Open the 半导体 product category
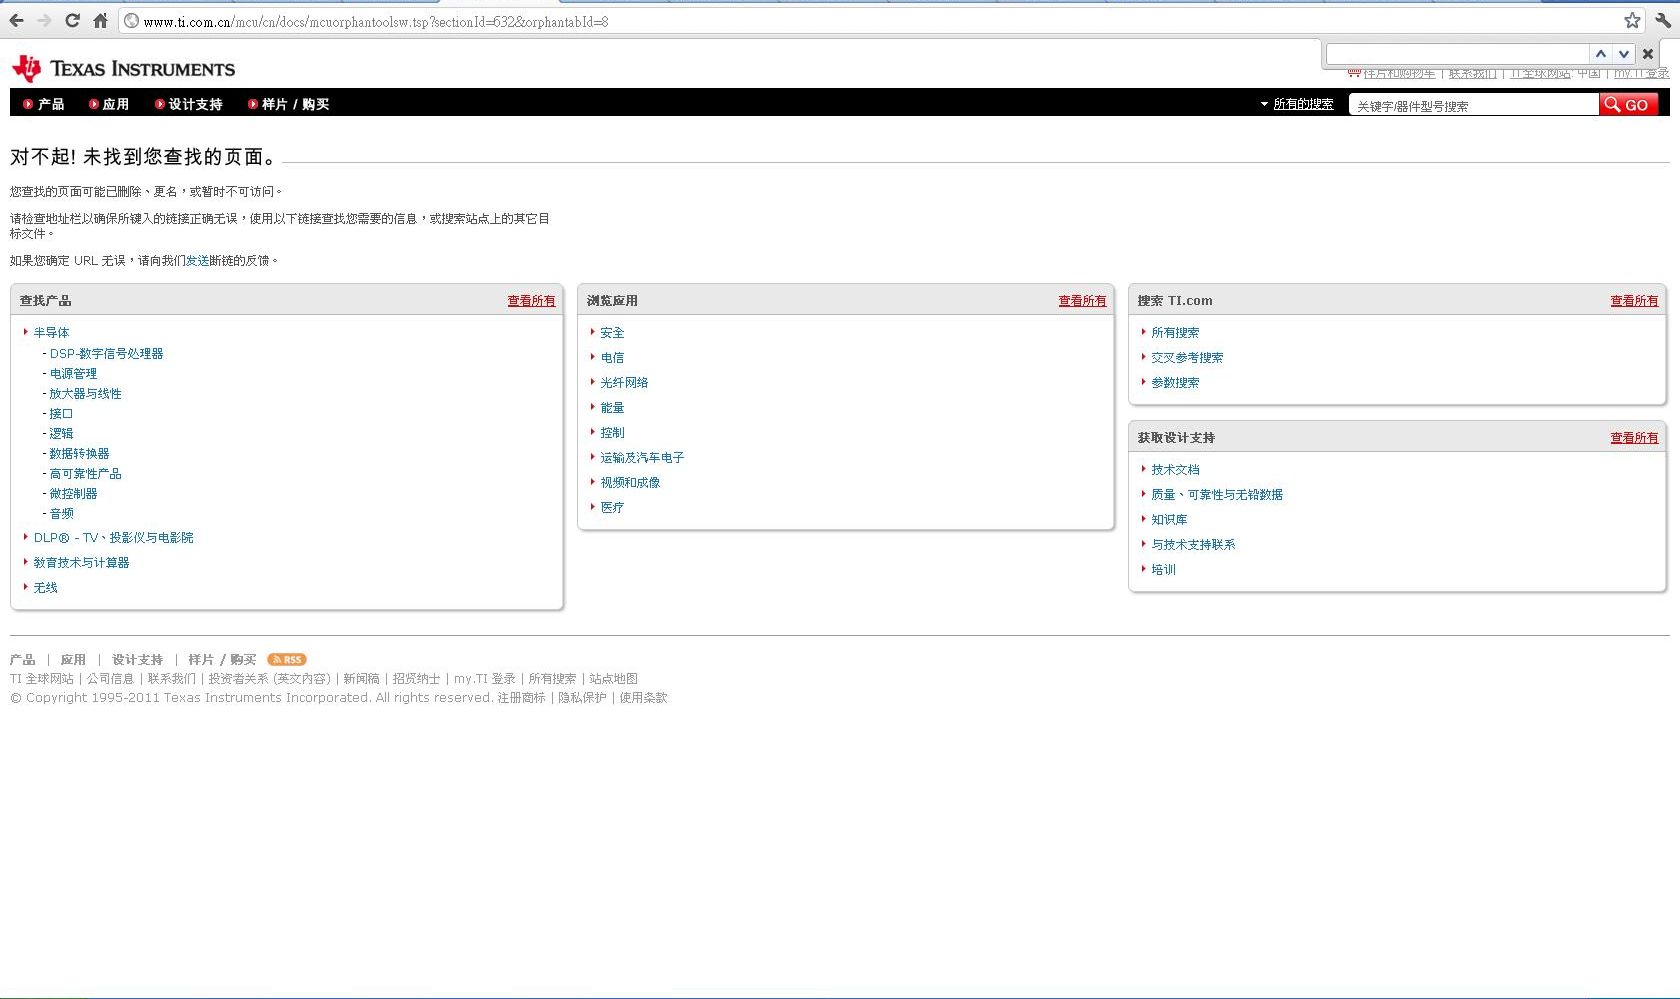This screenshot has height=999, width=1680. [x=51, y=333]
